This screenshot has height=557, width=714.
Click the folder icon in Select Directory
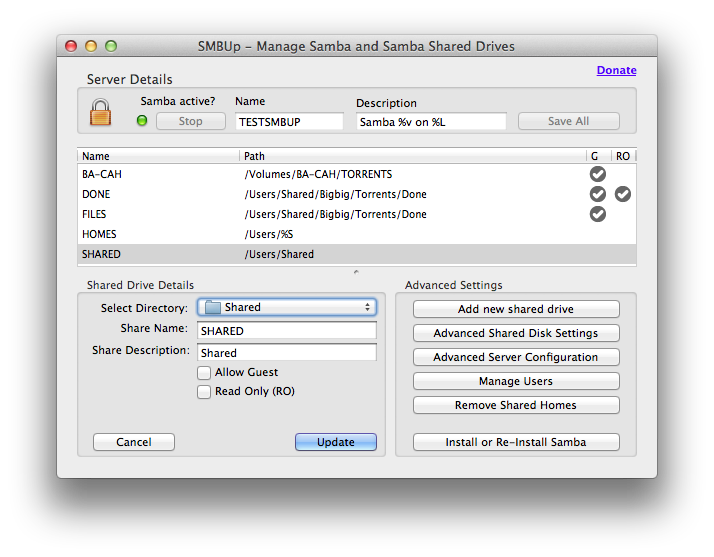click(213, 307)
